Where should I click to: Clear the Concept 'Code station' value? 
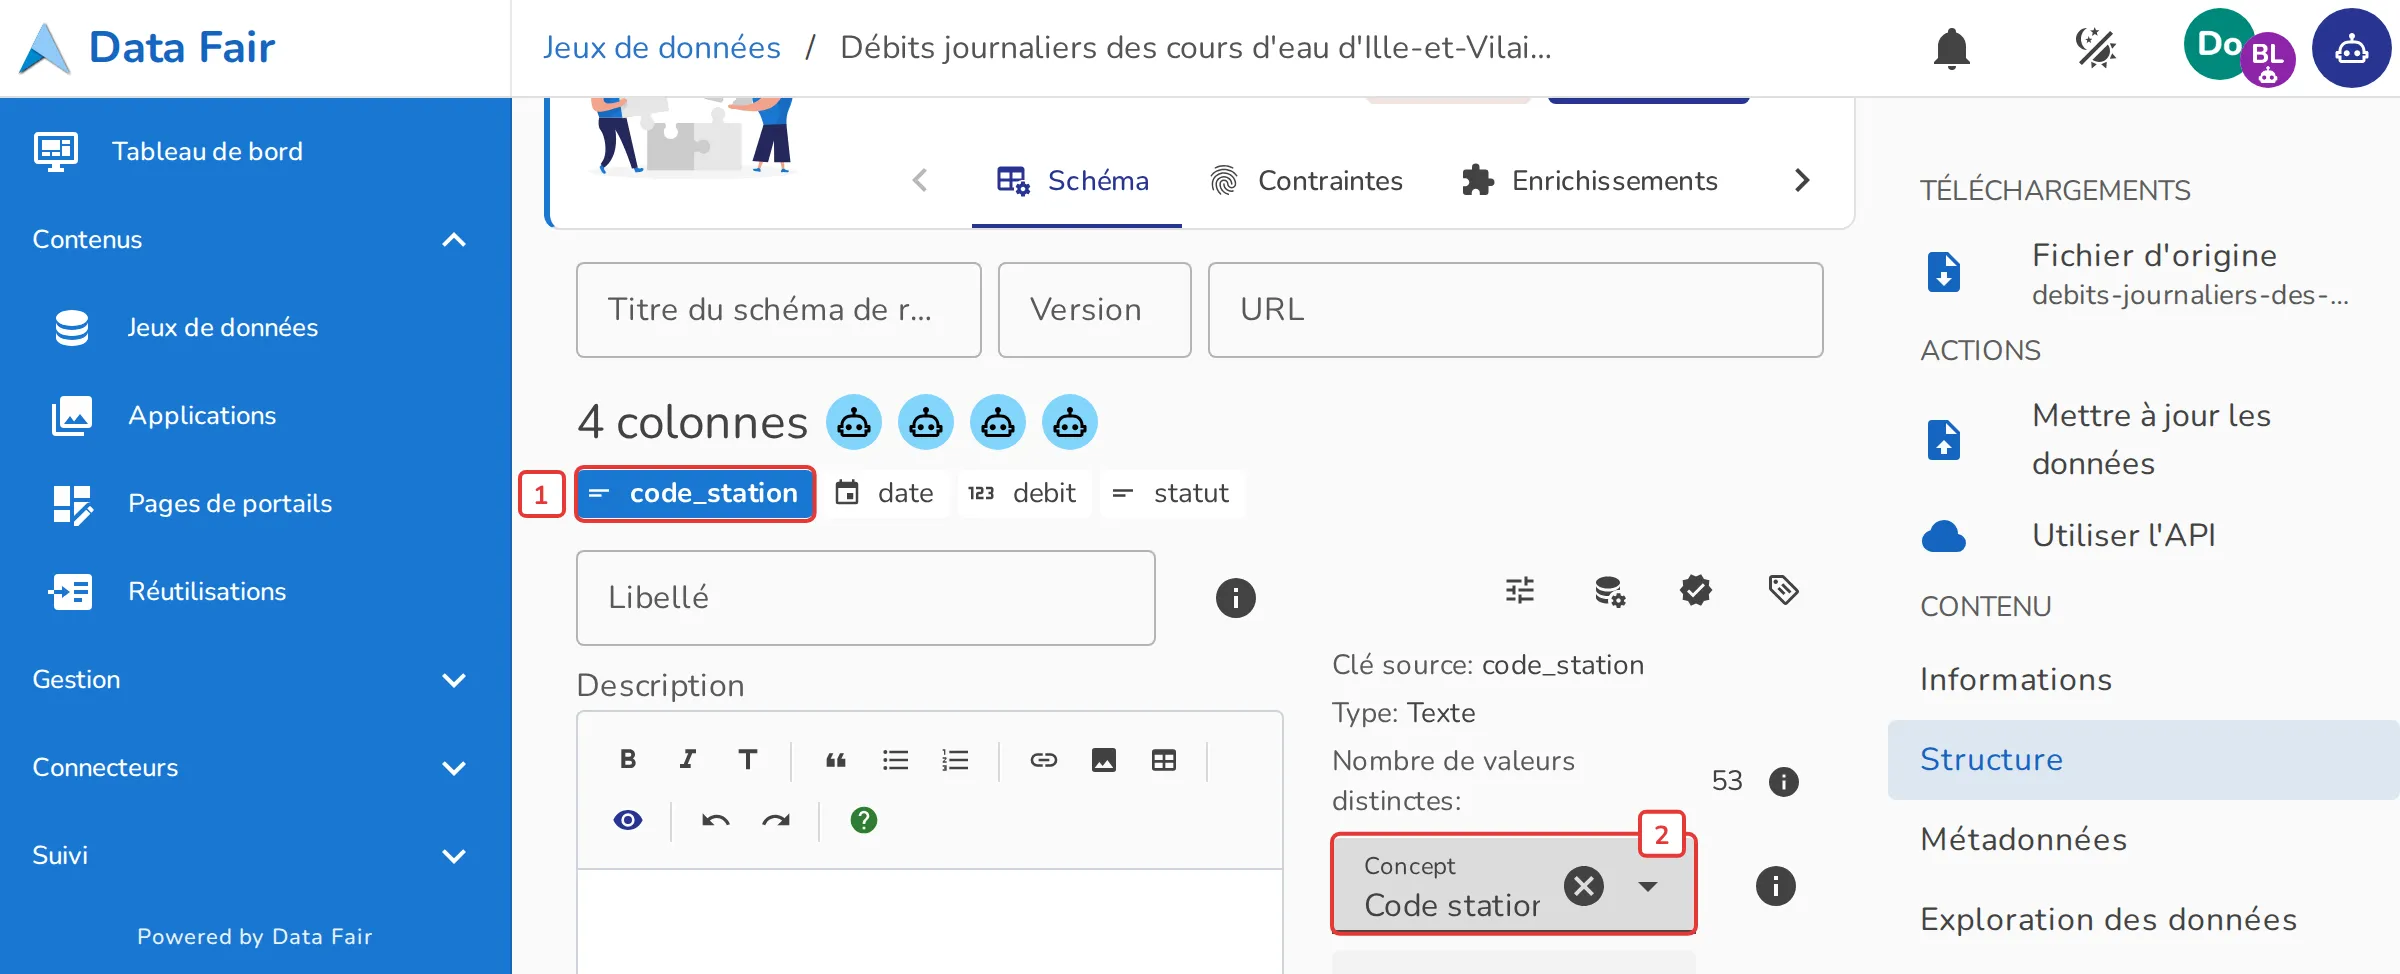tap(1584, 886)
